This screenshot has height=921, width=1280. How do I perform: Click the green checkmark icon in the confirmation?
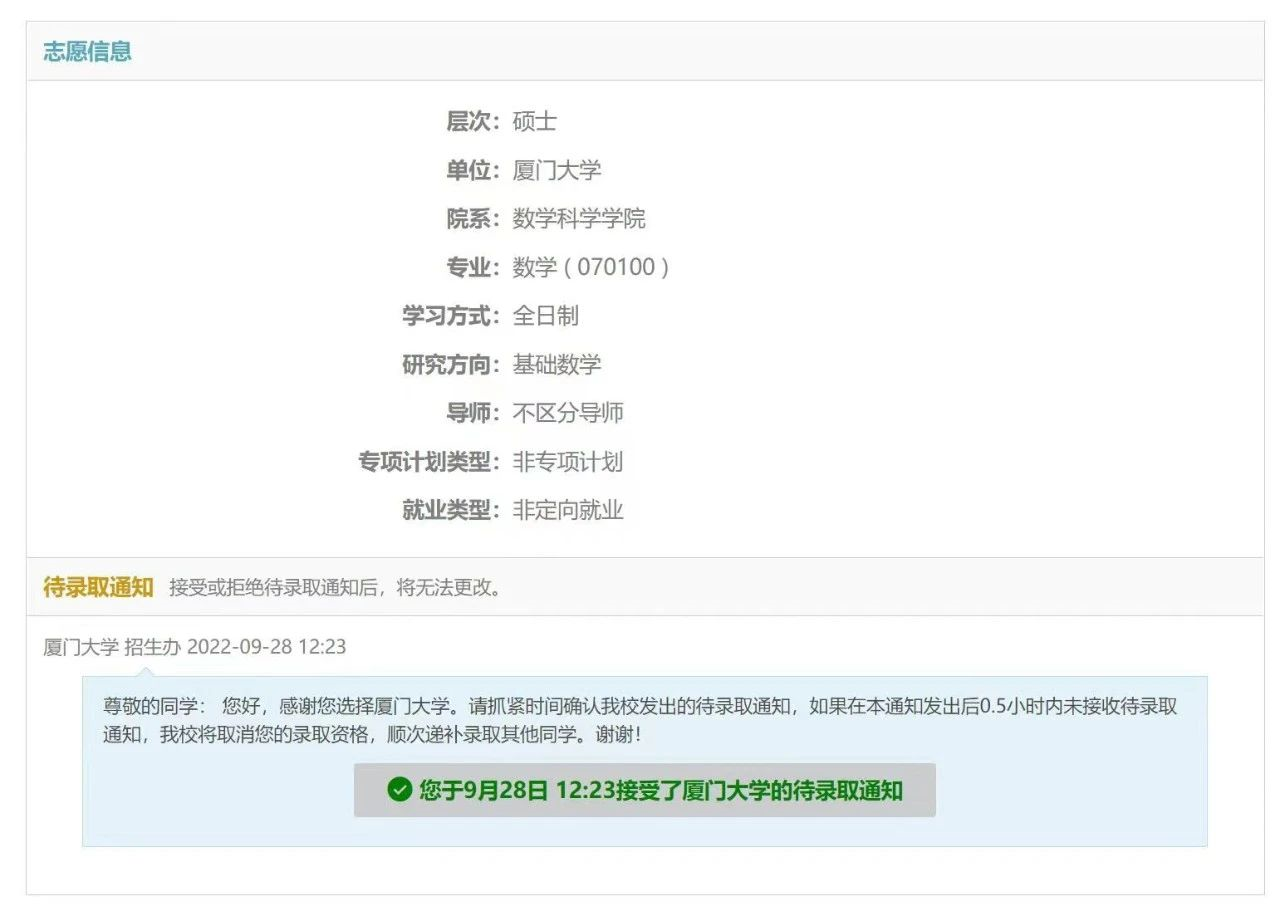point(399,790)
